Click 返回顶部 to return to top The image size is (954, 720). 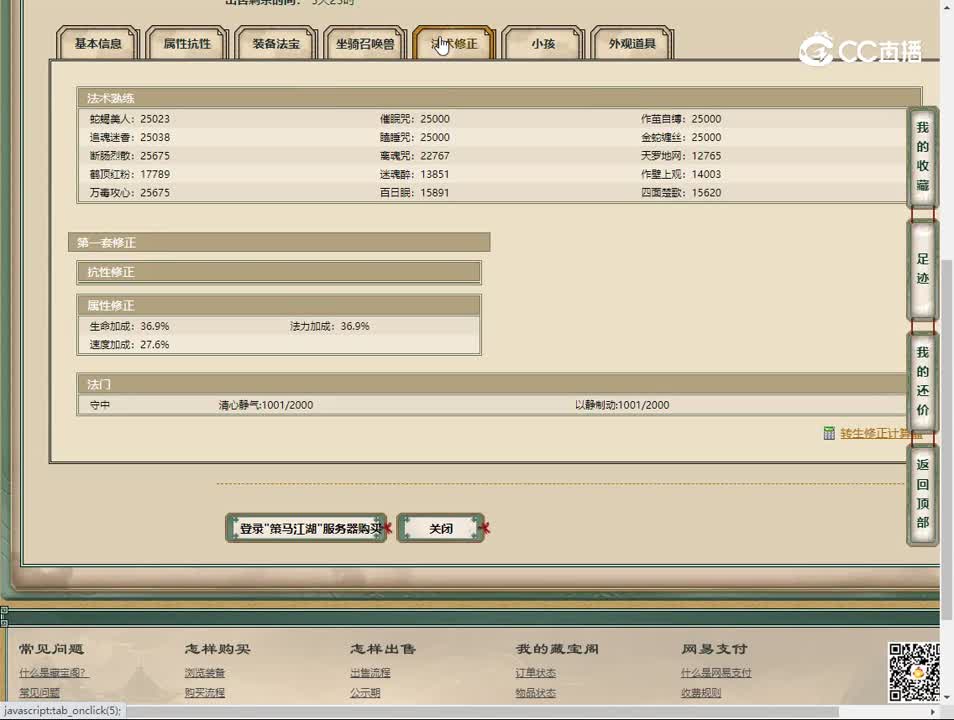pyautogui.click(x=922, y=494)
